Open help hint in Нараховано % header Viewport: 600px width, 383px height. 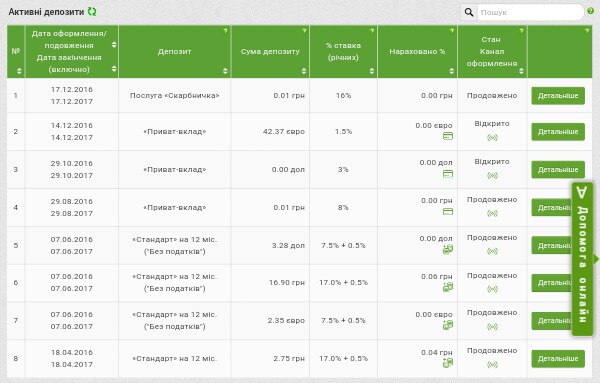[452, 31]
